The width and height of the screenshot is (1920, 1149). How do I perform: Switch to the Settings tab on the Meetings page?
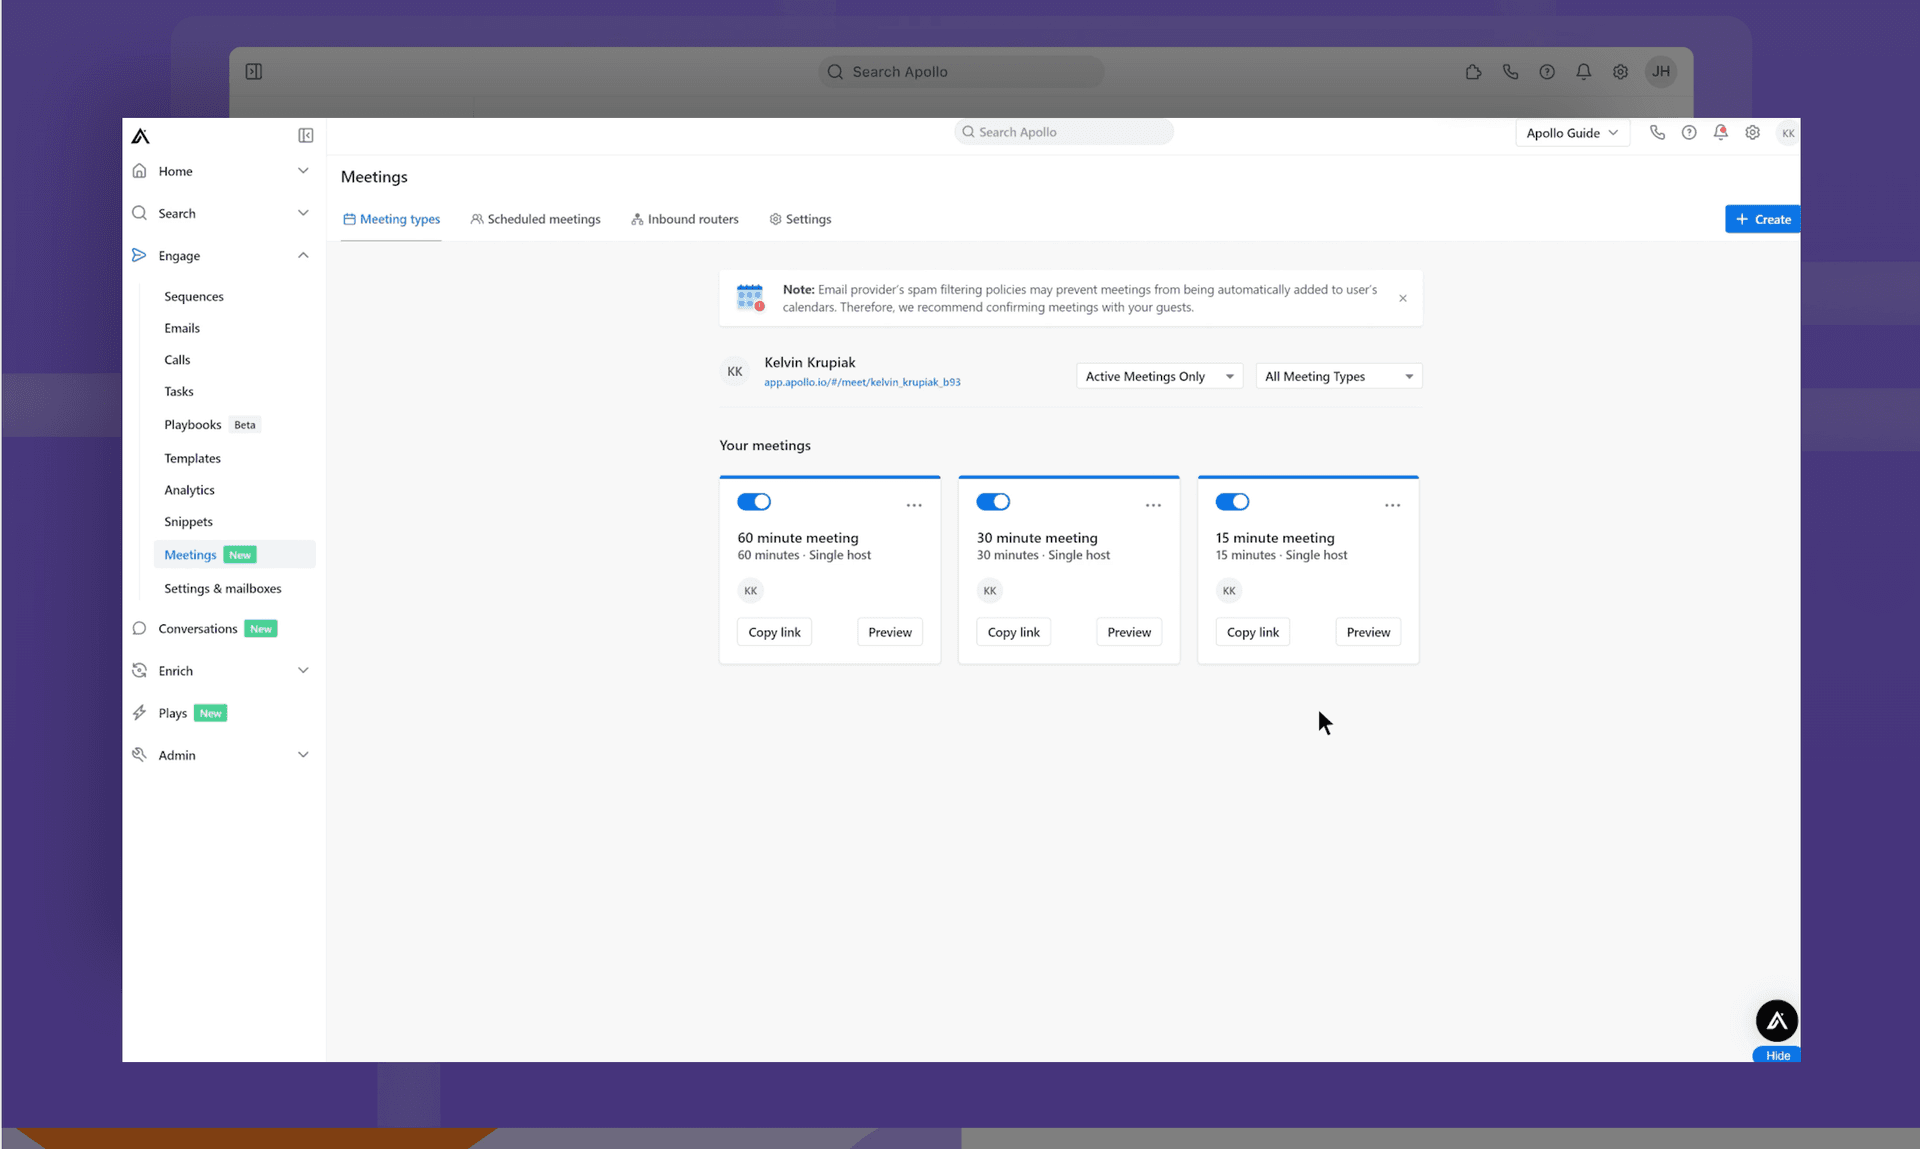coord(800,219)
